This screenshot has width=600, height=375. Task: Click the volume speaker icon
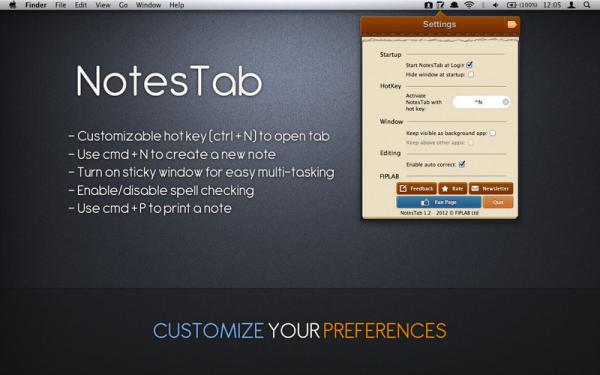click(496, 5)
